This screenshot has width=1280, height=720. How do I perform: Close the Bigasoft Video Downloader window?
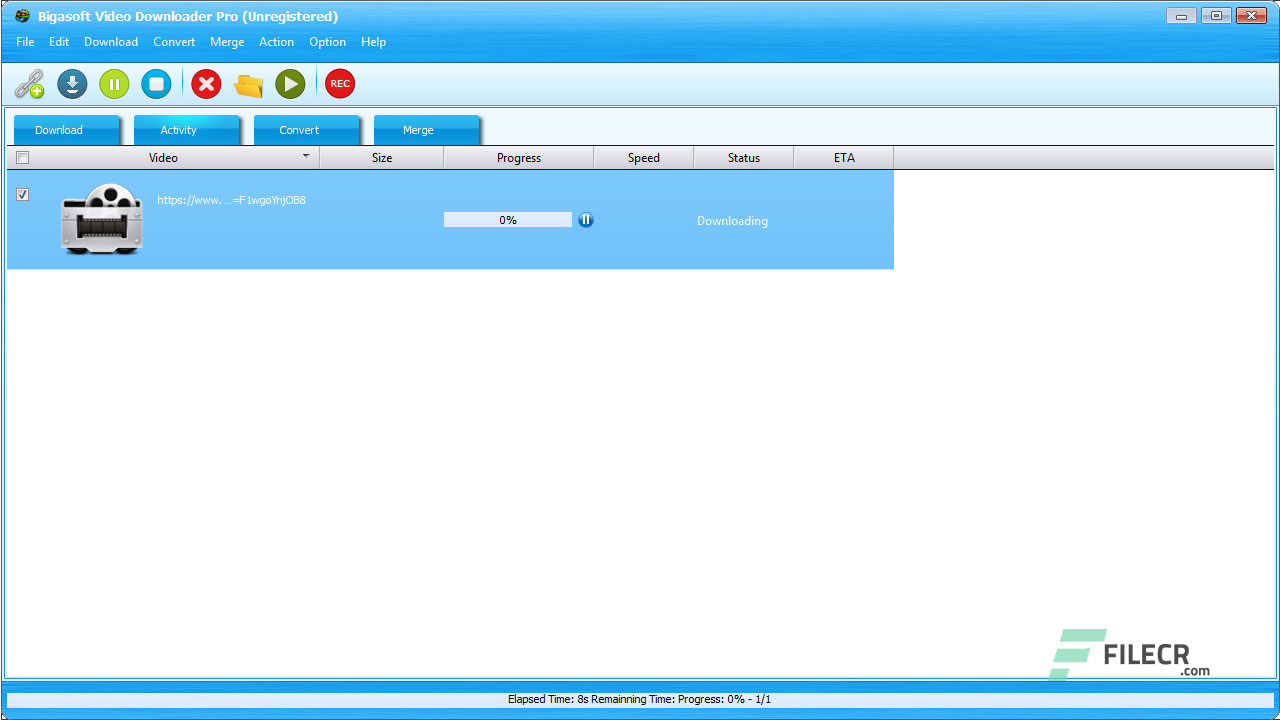click(x=1251, y=15)
